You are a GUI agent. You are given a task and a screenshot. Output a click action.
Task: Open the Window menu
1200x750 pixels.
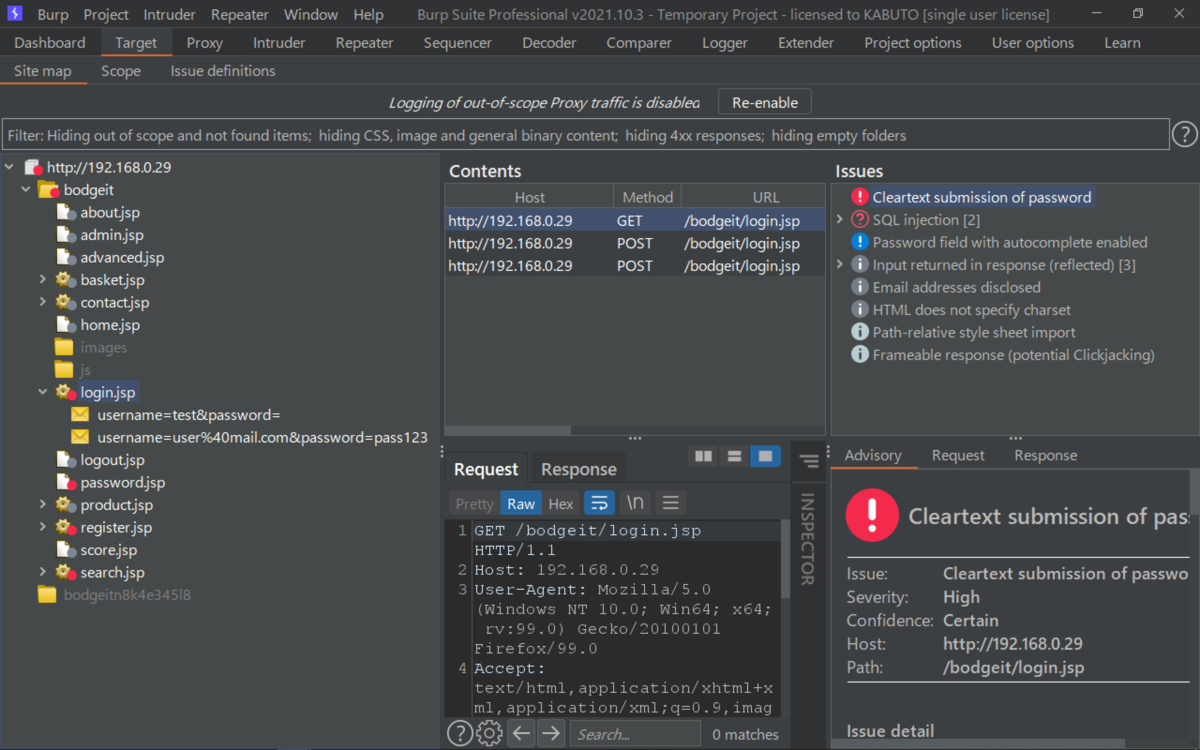click(x=311, y=15)
